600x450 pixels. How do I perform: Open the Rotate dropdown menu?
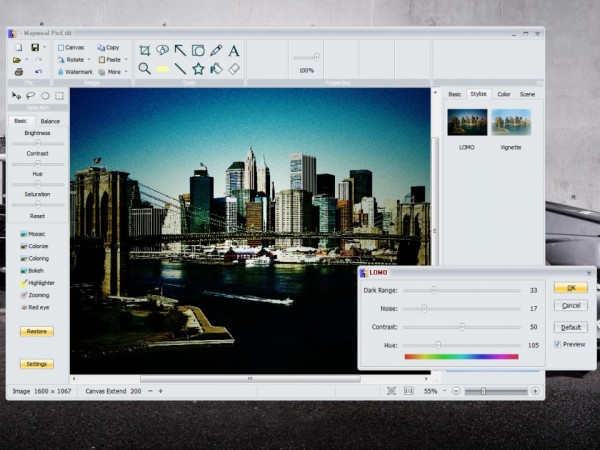click(91, 60)
